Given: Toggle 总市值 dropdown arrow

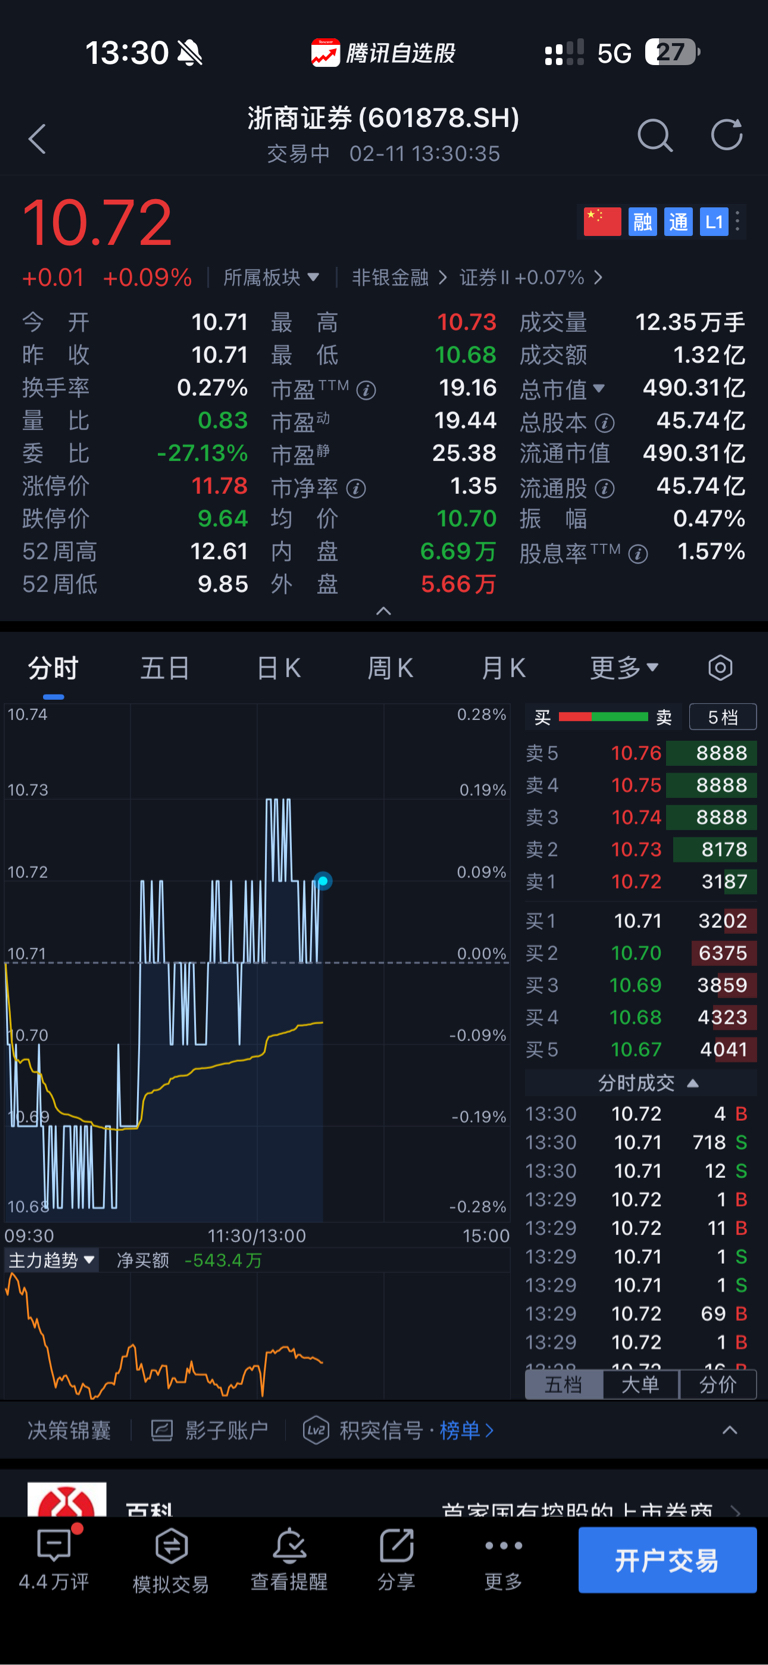Looking at the screenshot, I should click(x=599, y=388).
